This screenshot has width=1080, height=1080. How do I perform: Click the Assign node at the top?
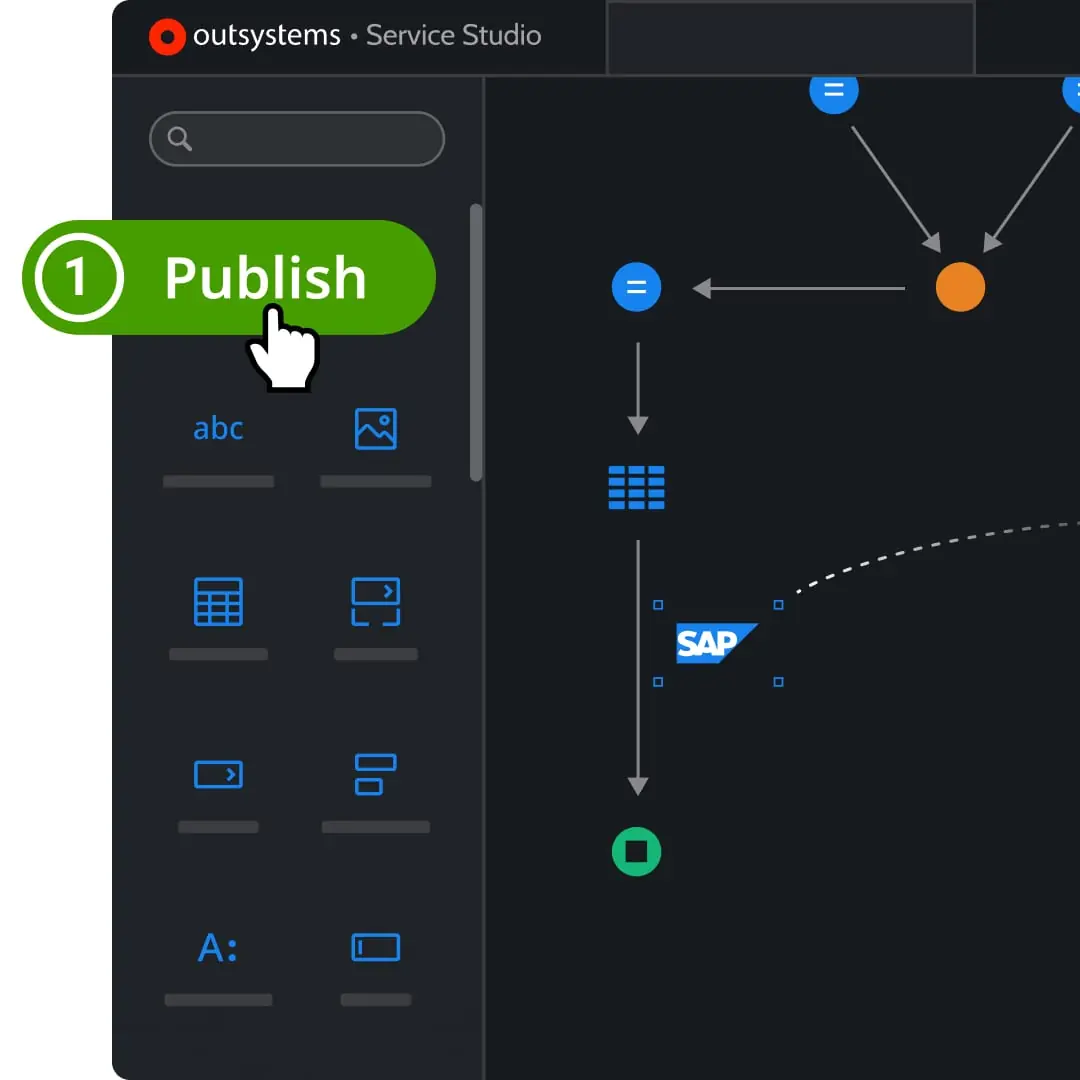coord(834,91)
